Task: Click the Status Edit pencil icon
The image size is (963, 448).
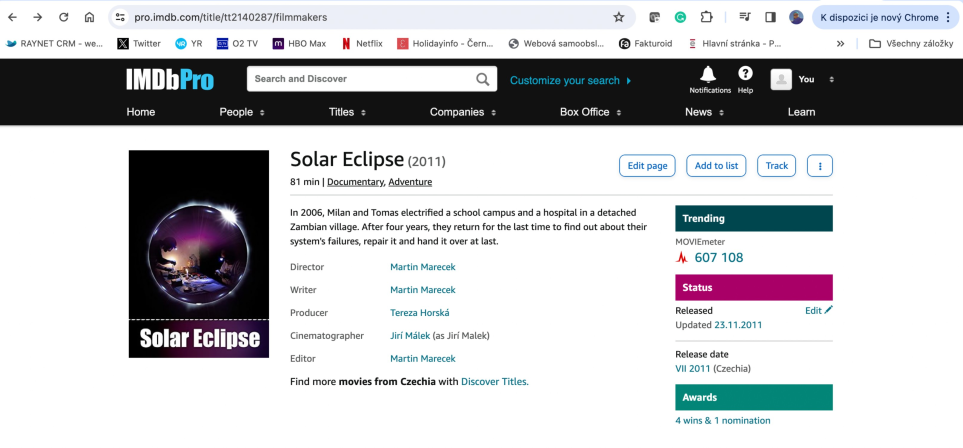Action: point(828,310)
